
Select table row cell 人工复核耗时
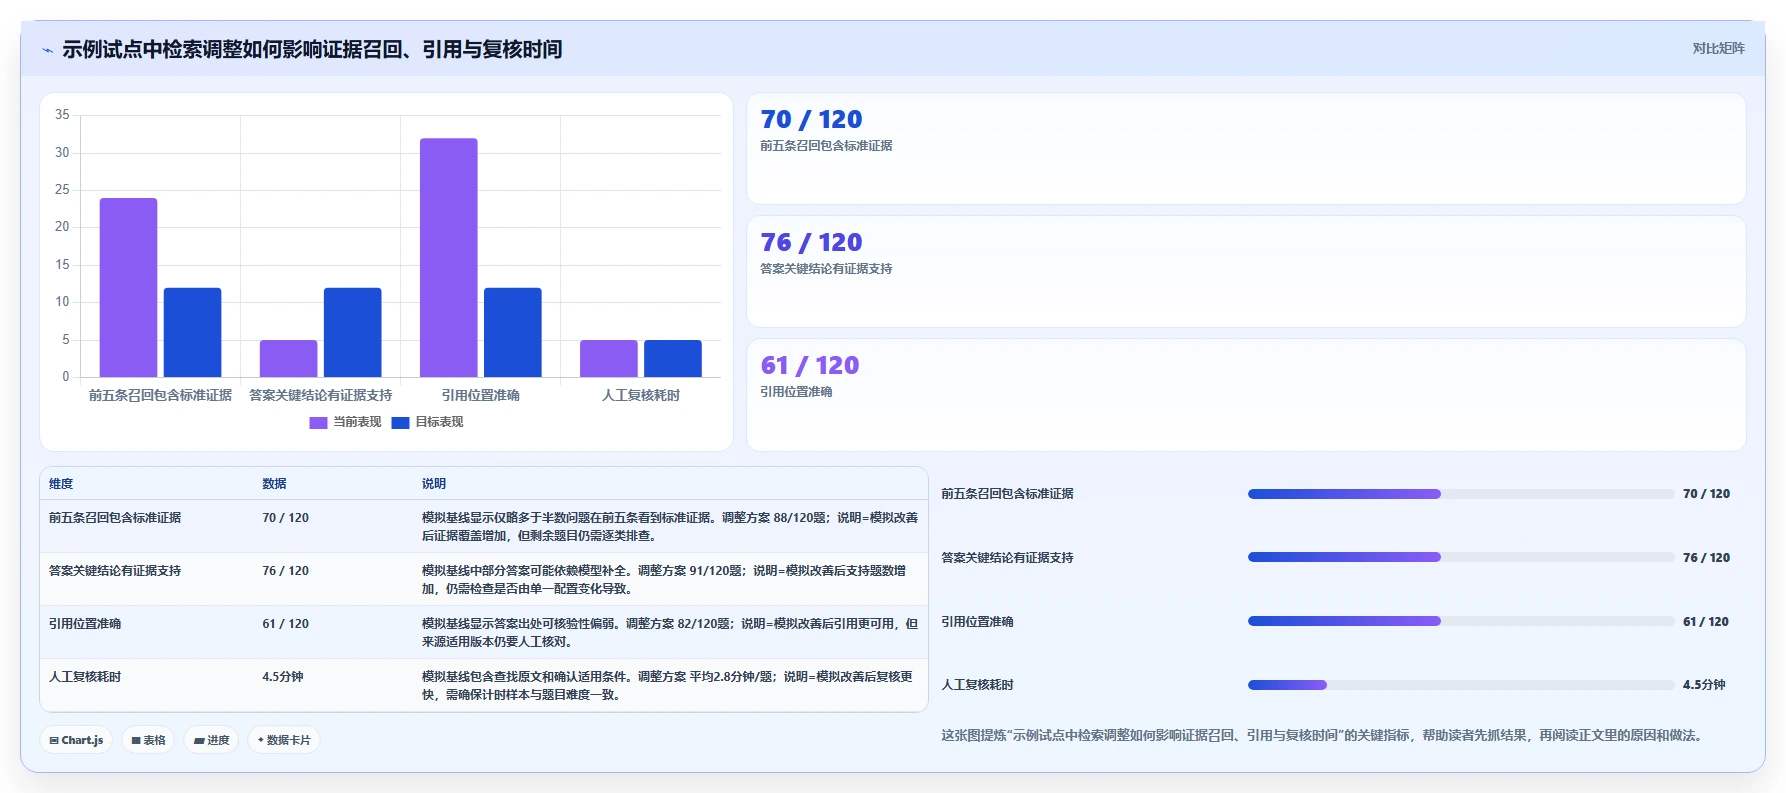(85, 677)
